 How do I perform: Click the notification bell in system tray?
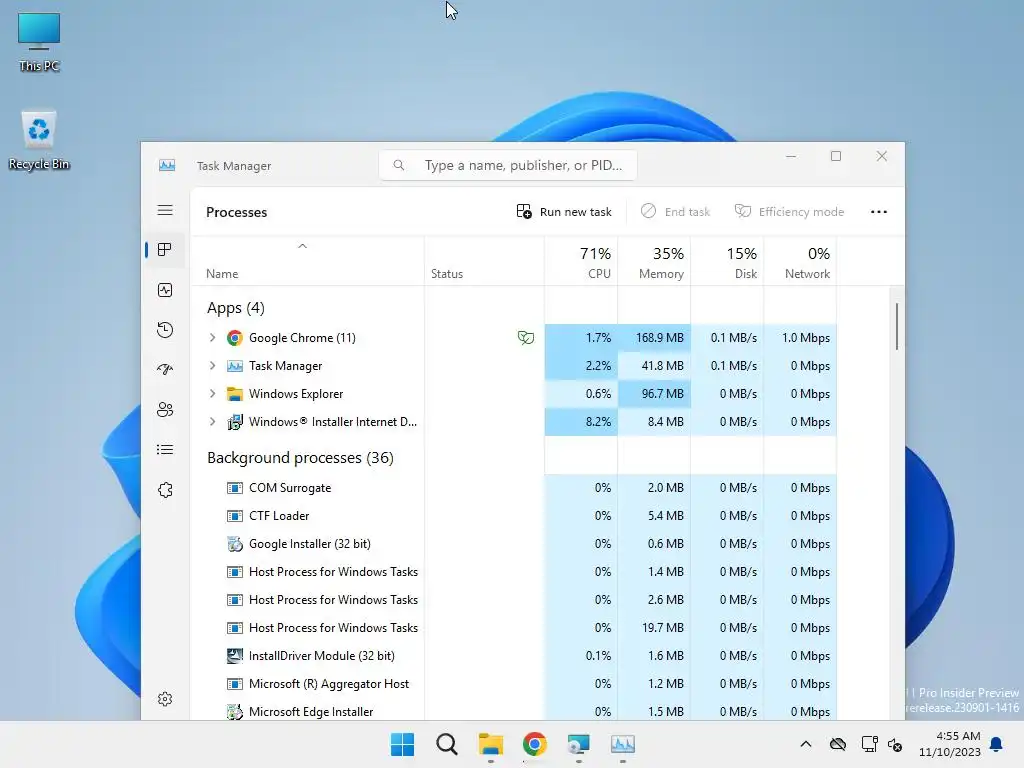tap(997, 744)
